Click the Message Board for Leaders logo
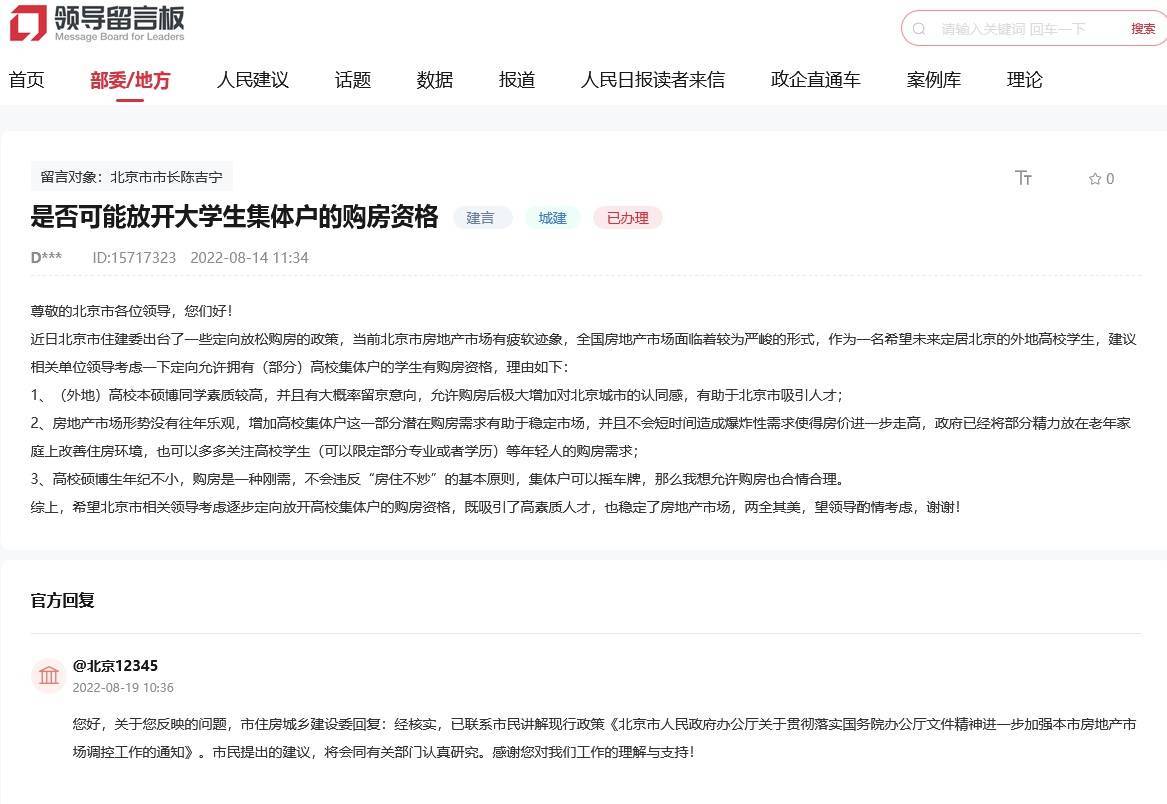This screenshot has width=1167, height=804. click(97, 23)
